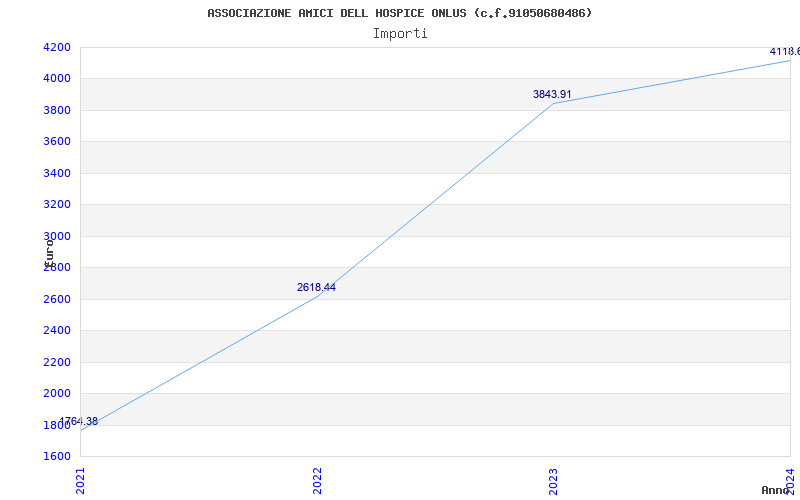Click y-axis value 3400
The image size is (800, 500).
pyautogui.click(x=57, y=173)
